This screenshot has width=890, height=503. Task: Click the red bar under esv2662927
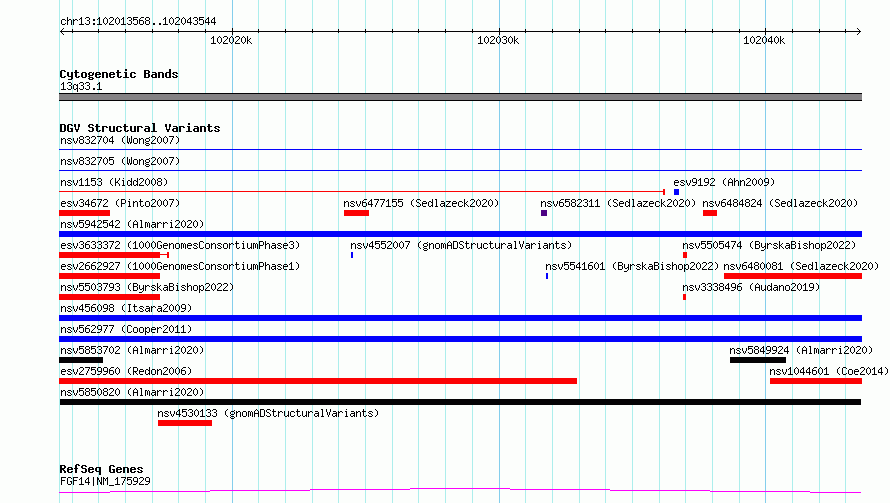[x=110, y=276]
